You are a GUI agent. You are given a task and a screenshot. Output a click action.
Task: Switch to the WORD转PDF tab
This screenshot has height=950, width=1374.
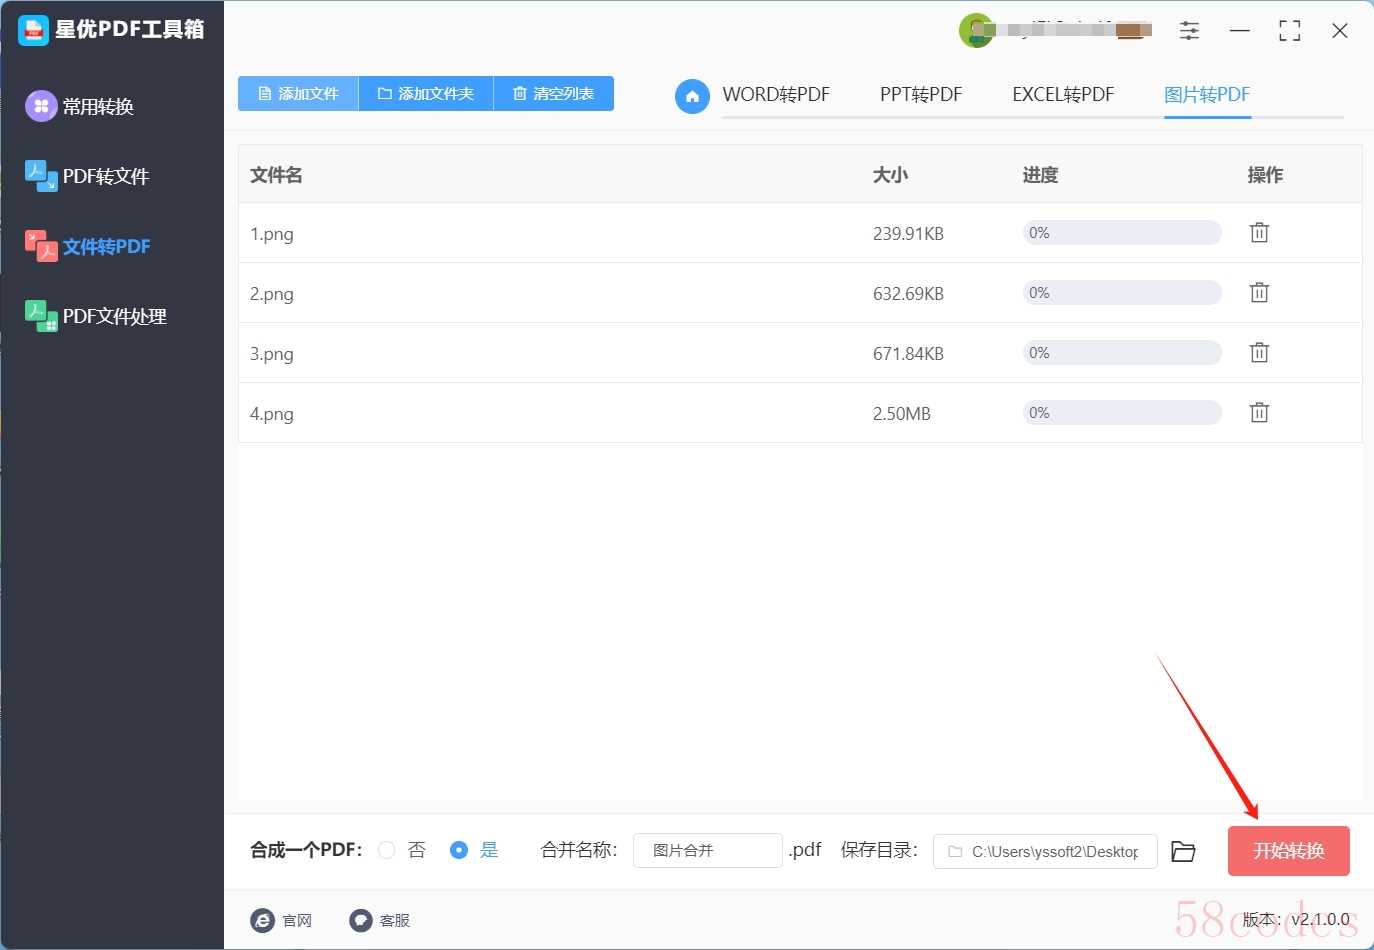776,95
